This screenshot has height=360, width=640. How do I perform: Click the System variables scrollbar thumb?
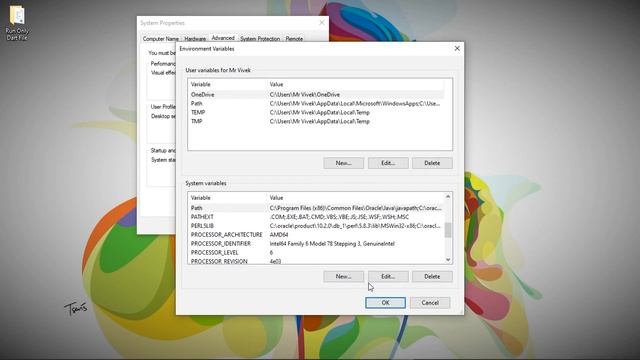pos(448,230)
